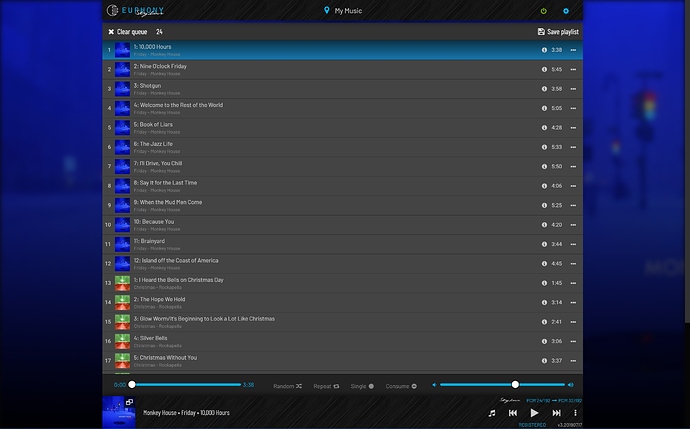The width and height of the screenshot is (690, 429).
Task: Toggle Consume mode
Action: click(x=401, y=386)
